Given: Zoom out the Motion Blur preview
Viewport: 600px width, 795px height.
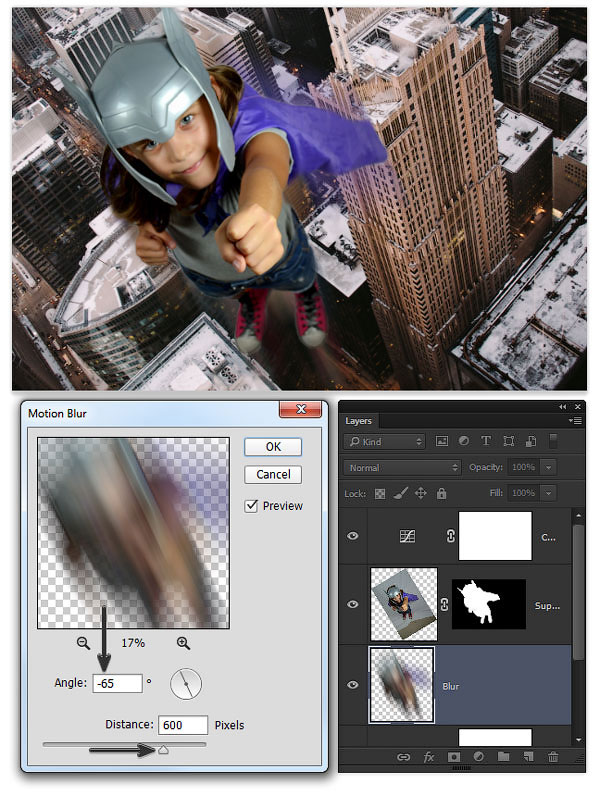Looking at the screenshot, I should point(83,643).
